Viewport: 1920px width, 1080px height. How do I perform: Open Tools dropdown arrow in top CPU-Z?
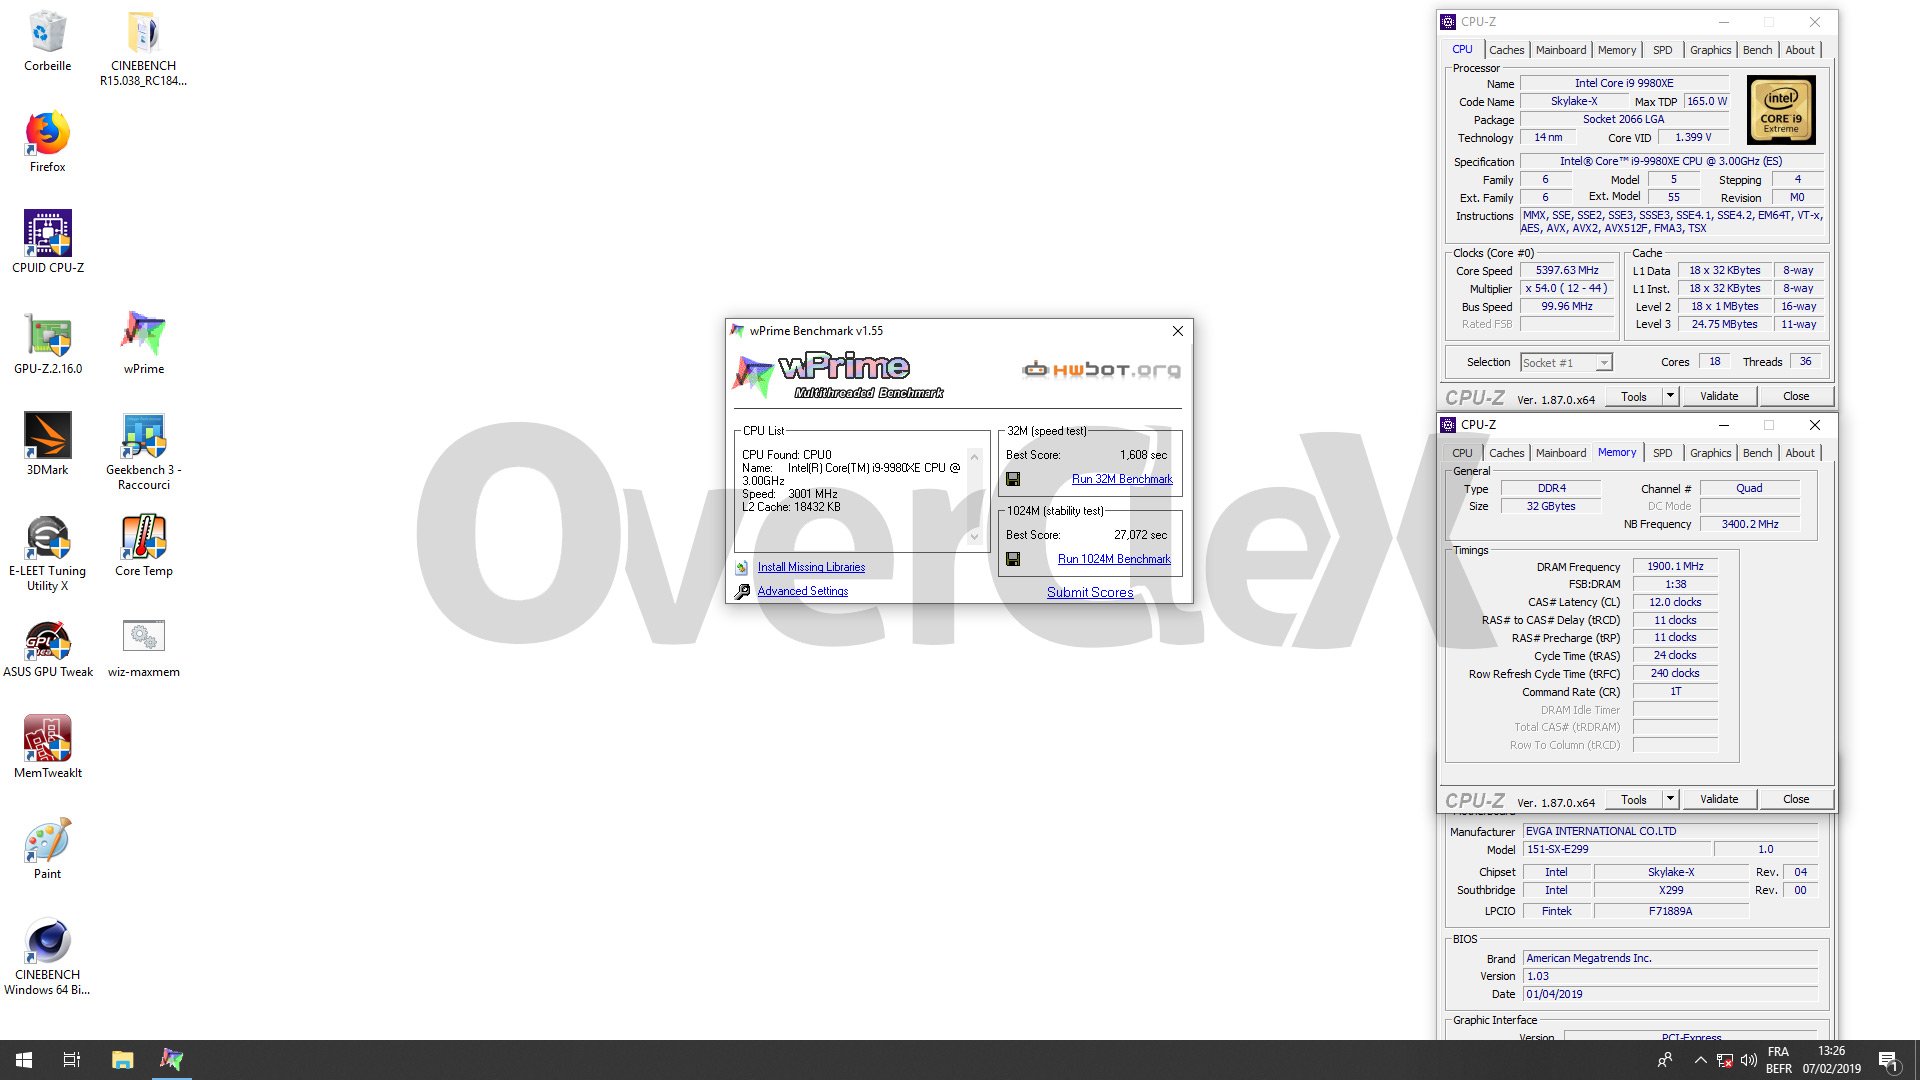click(1670, 397)
